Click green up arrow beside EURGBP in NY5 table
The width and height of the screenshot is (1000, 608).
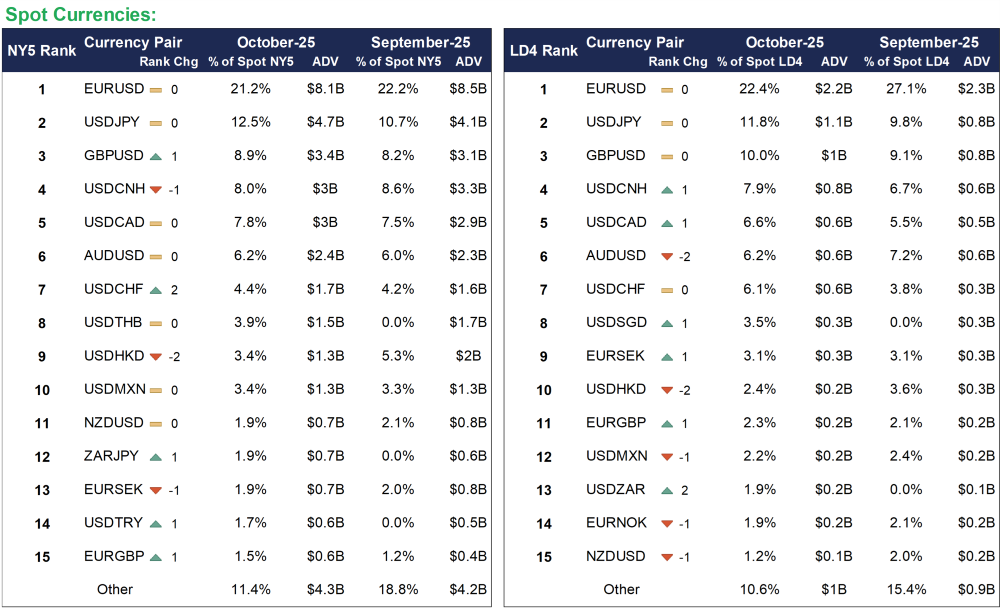(155, 557)
